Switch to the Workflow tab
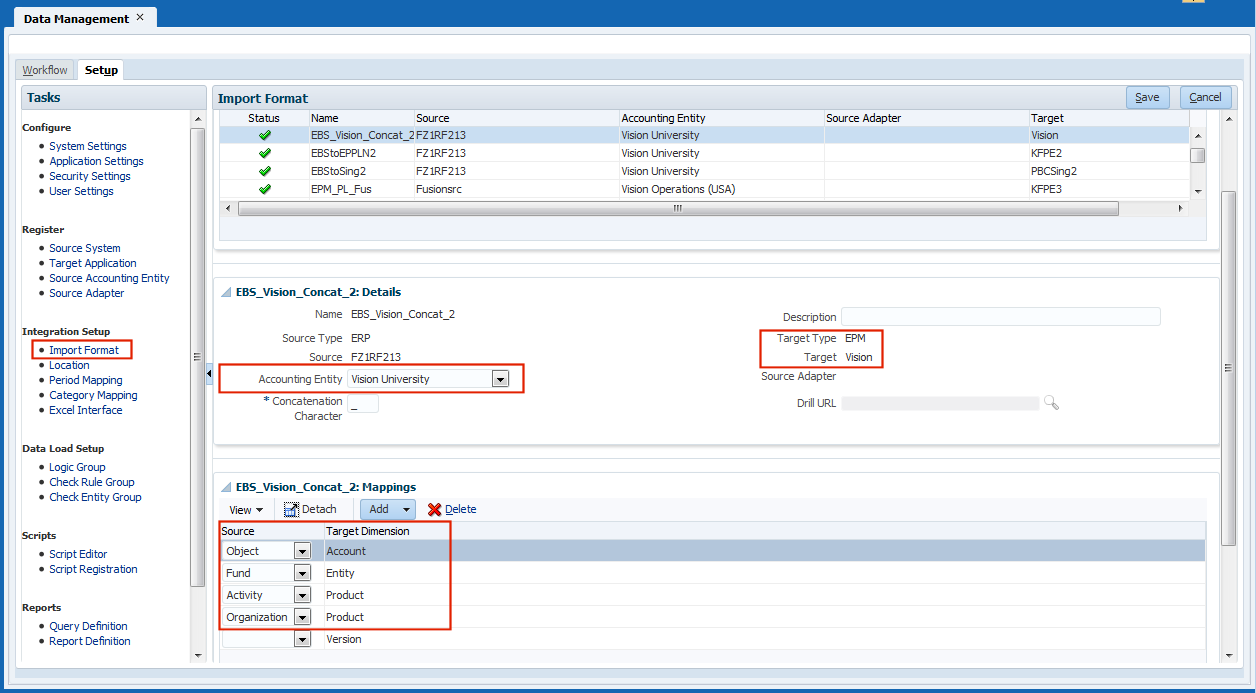The width and height of the screenshot is (1256, 693). (45, 70)
